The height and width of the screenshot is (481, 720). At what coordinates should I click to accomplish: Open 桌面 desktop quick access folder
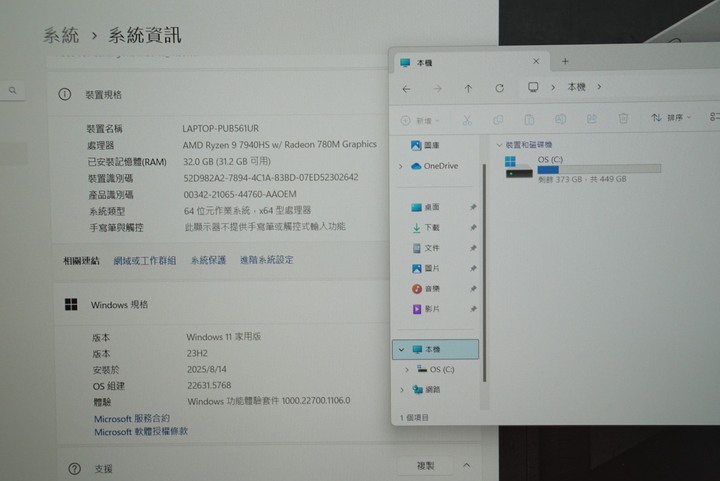click(x=425, y=207)
